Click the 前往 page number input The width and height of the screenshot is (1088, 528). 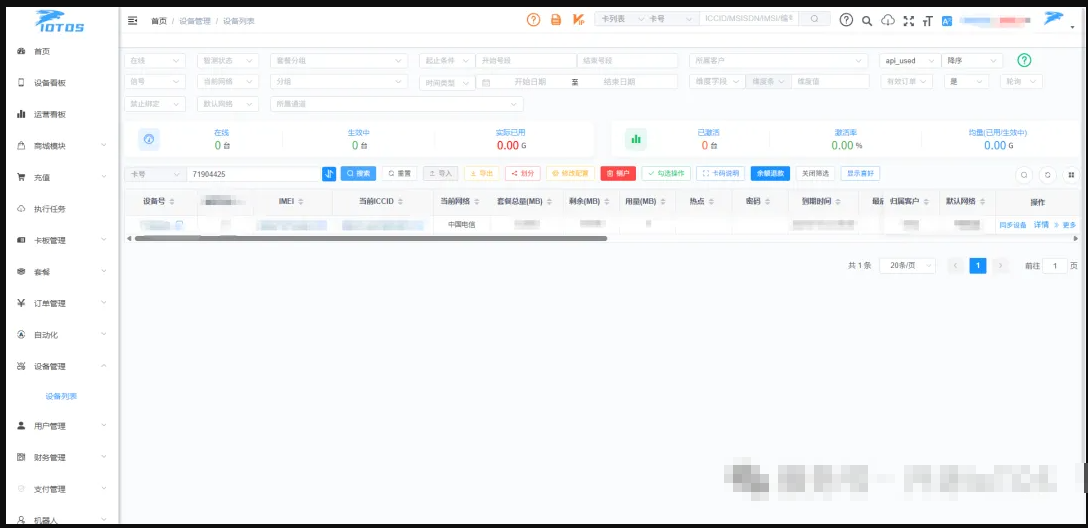tap(1055, 266)
